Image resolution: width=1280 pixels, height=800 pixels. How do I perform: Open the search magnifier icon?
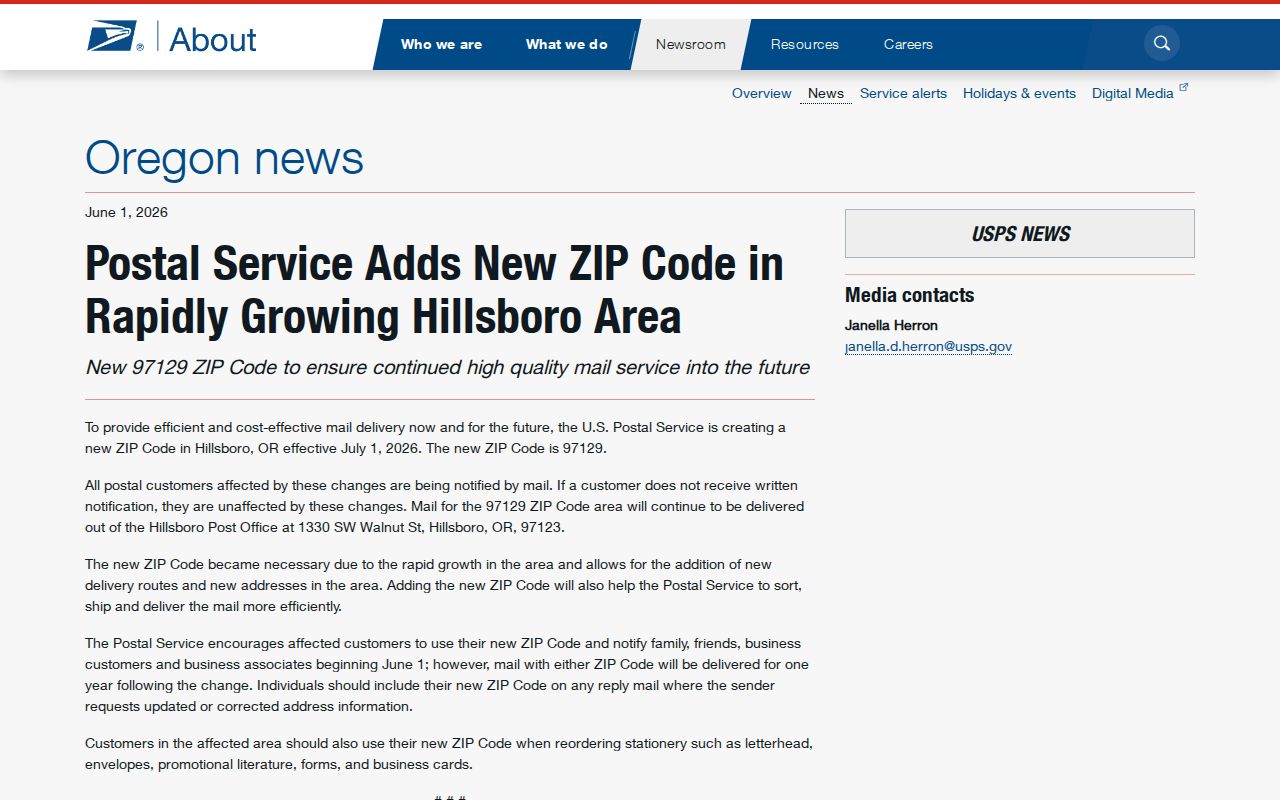1162,43
